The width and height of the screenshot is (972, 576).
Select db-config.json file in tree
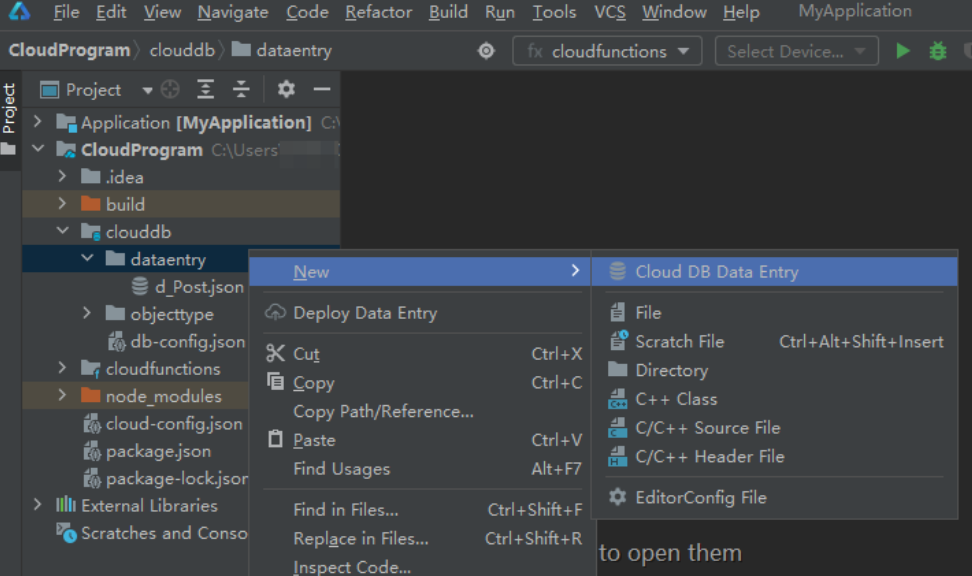177,341
